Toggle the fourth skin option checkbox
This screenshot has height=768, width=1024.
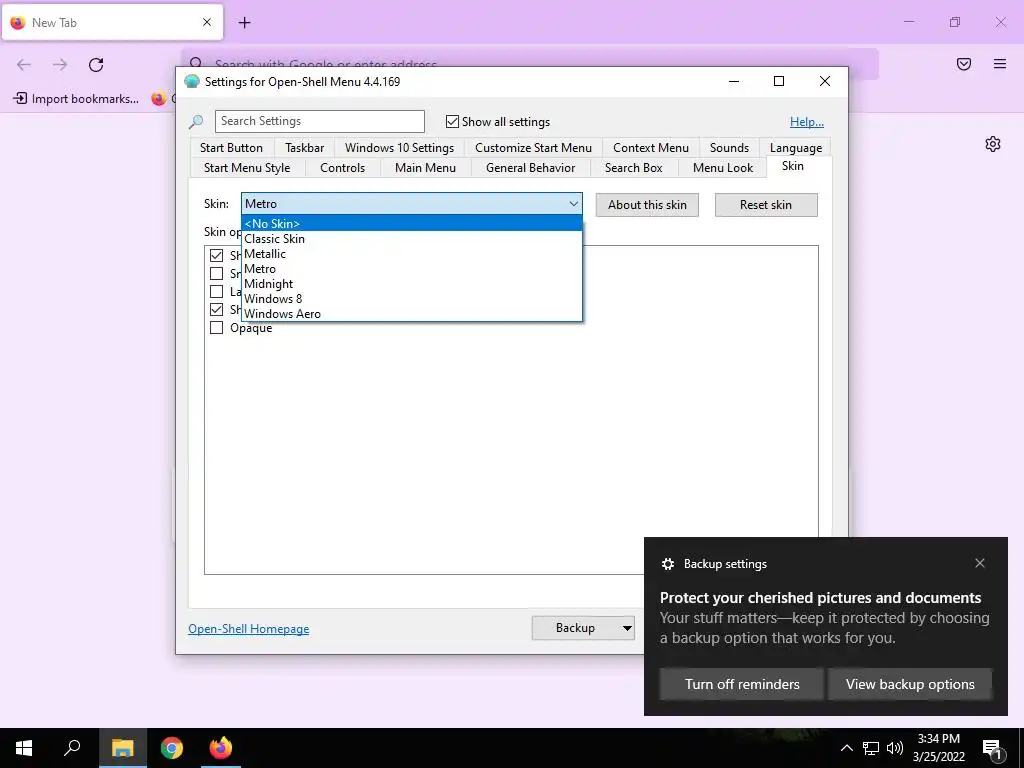(x=216, y=310)
